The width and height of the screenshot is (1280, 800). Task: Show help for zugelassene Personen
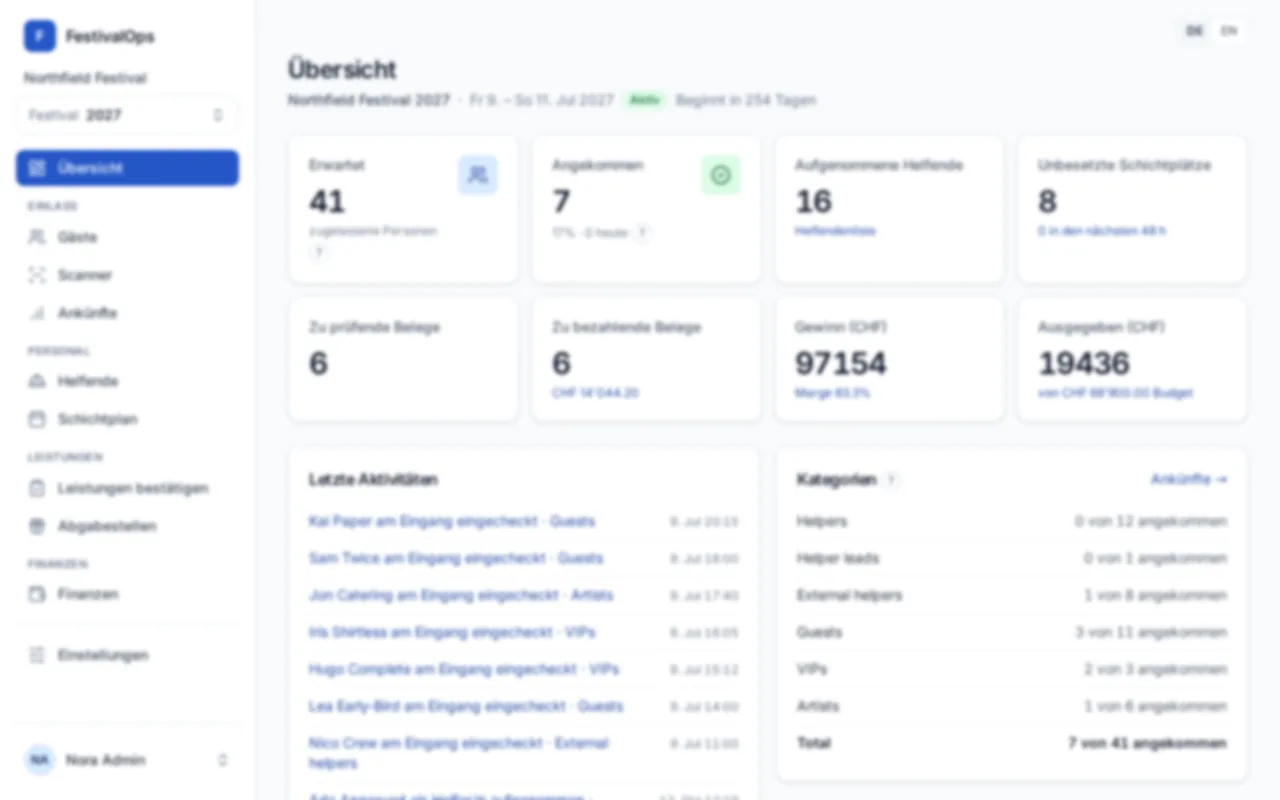click(319, 253)
